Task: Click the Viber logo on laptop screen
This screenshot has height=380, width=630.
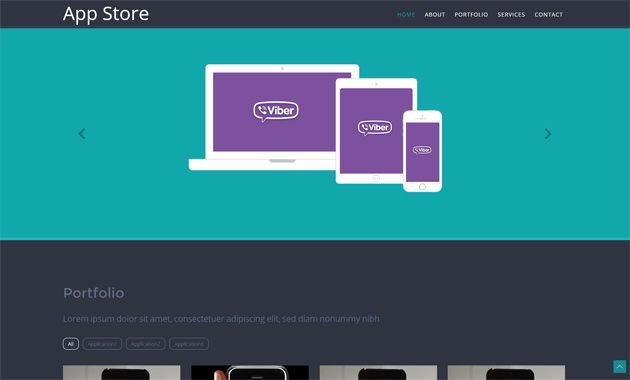Action: click(276, 111)
